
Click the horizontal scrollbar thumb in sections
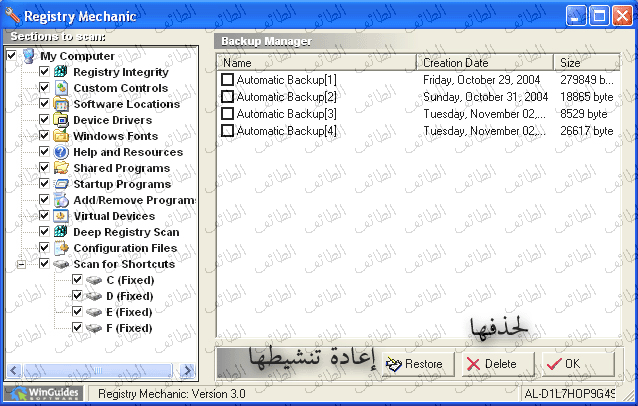98,371
